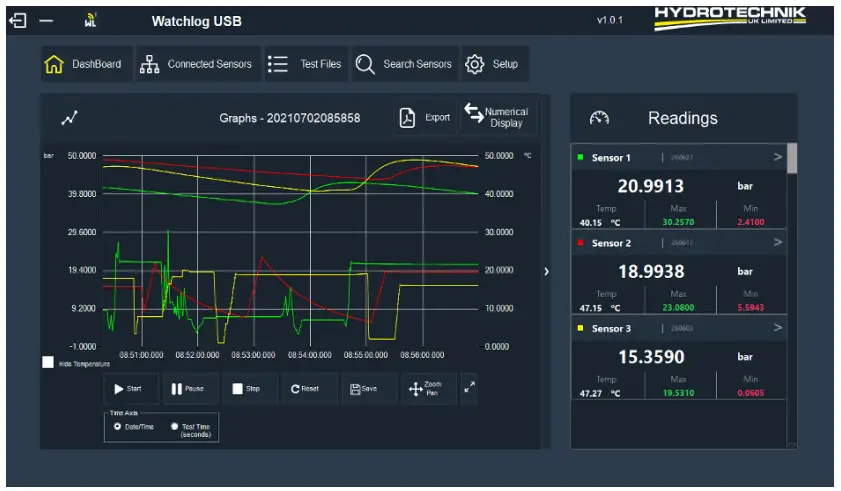Click Sensor 1 Min value 2.4100

pos(750,222)
